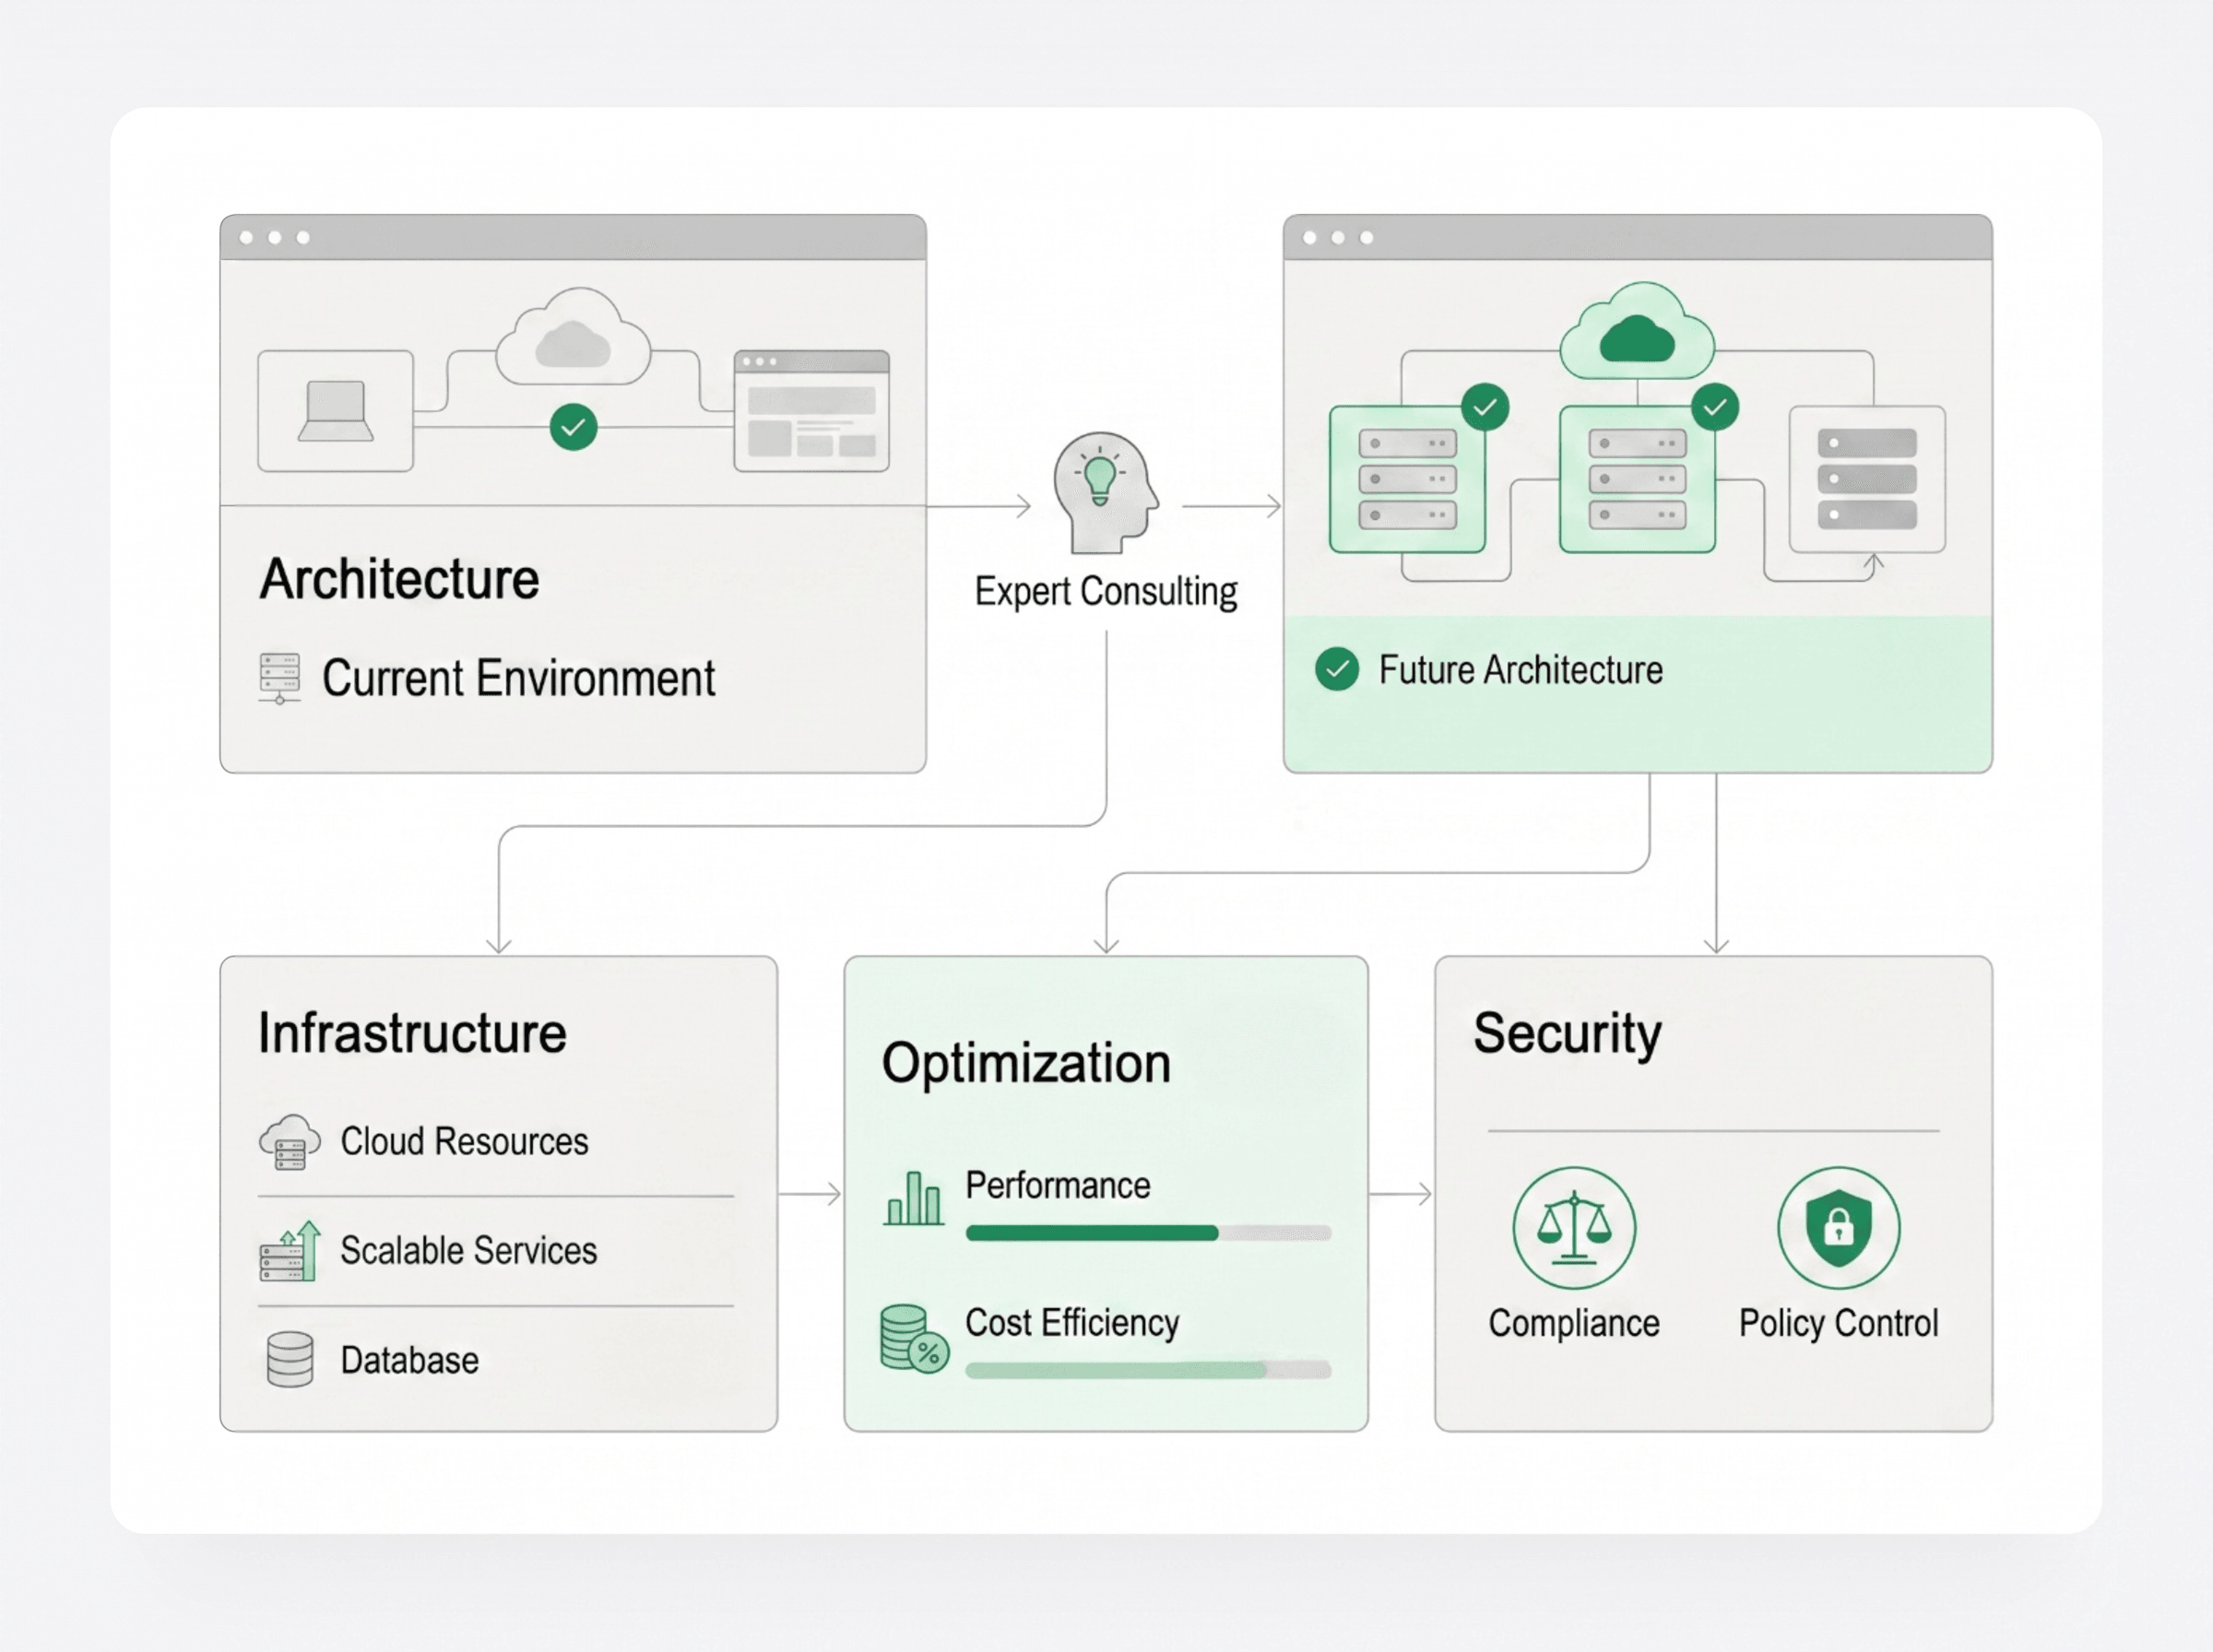Viewport: 2213px width, 1652px height.
Task: Click the checkmark badge on first green server
Action: point(1485,407)
